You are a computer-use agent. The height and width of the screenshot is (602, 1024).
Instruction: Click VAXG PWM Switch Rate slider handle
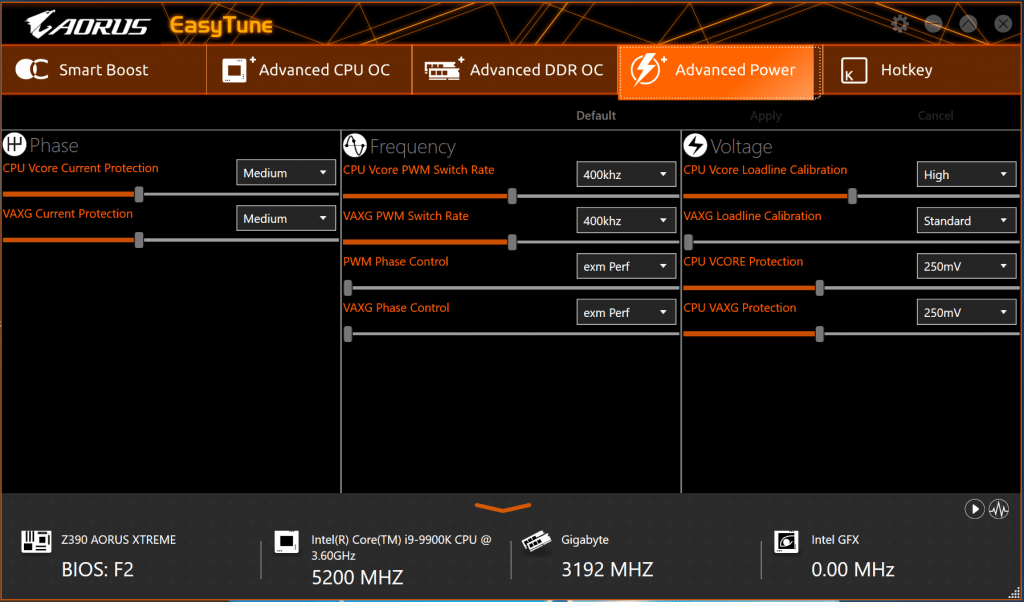(512, 242)
